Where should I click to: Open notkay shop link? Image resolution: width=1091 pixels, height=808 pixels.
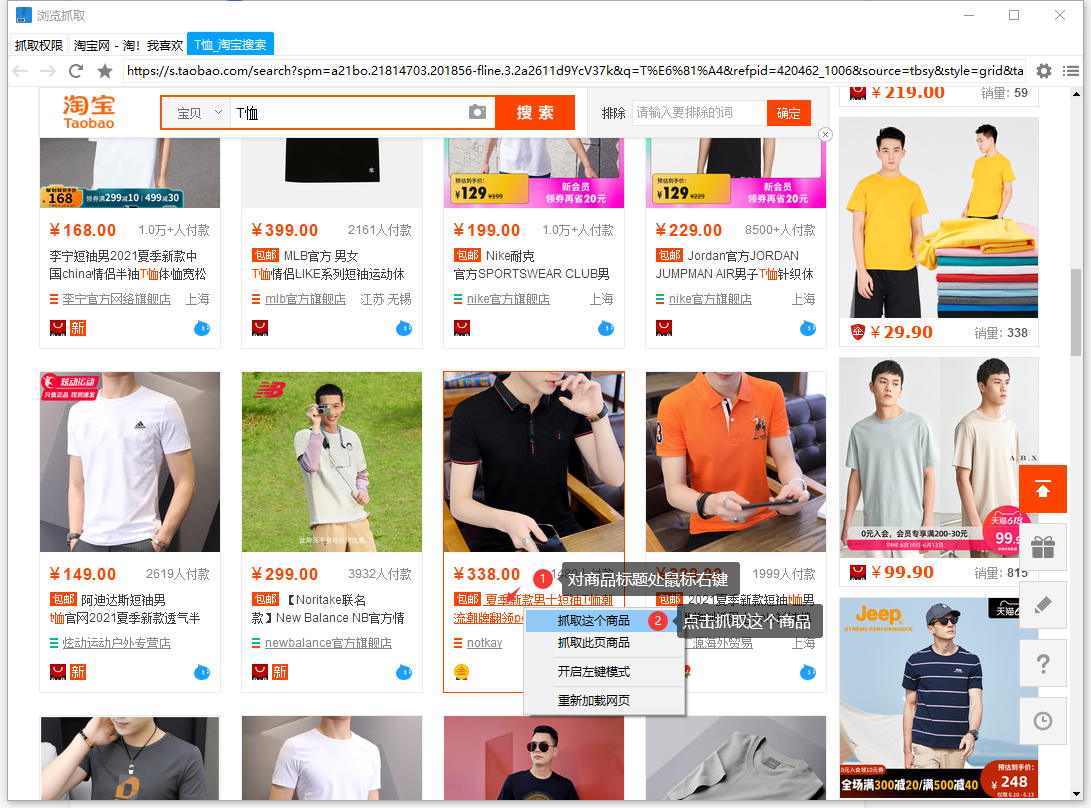pyautogui.click(x=484, y=643)
